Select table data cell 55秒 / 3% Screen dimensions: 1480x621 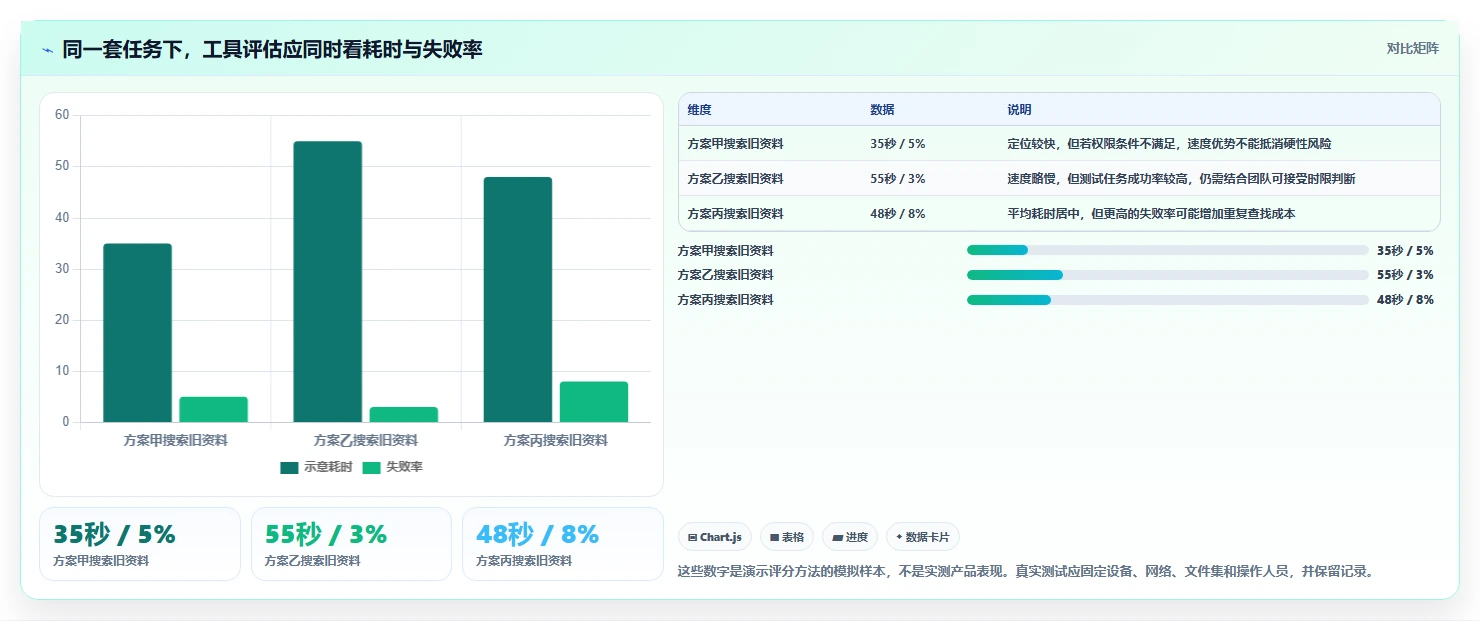(898, 179)
